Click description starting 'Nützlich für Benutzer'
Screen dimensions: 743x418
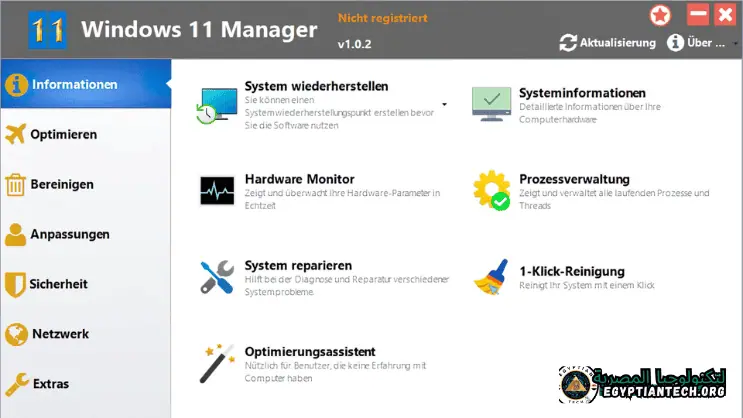coord(335,372)
